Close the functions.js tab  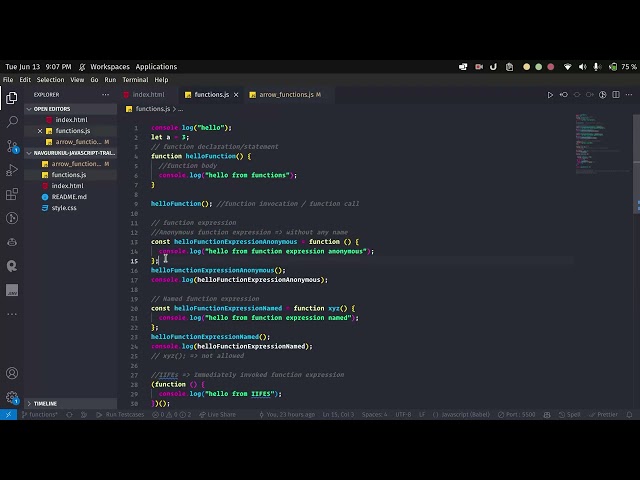click(236, 95)
